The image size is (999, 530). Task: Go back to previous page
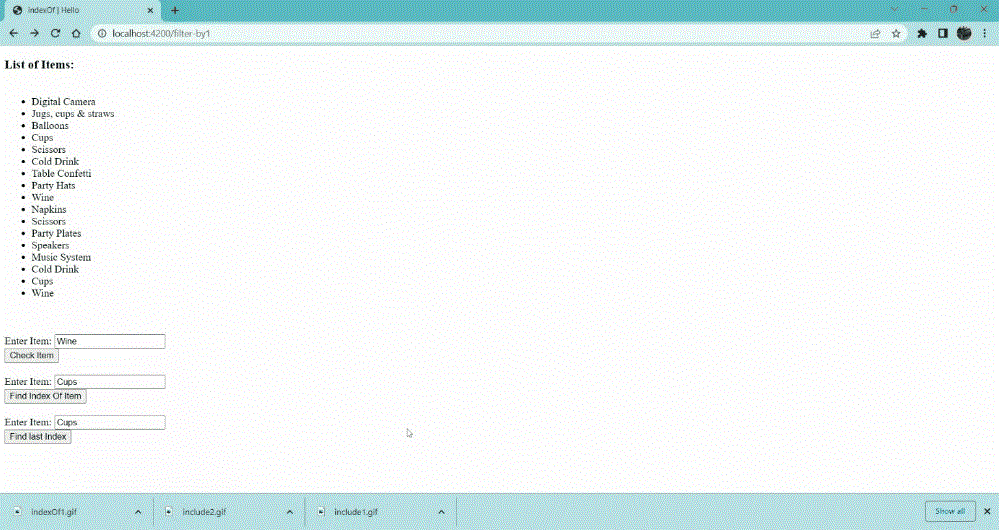[x=14, y=33]
